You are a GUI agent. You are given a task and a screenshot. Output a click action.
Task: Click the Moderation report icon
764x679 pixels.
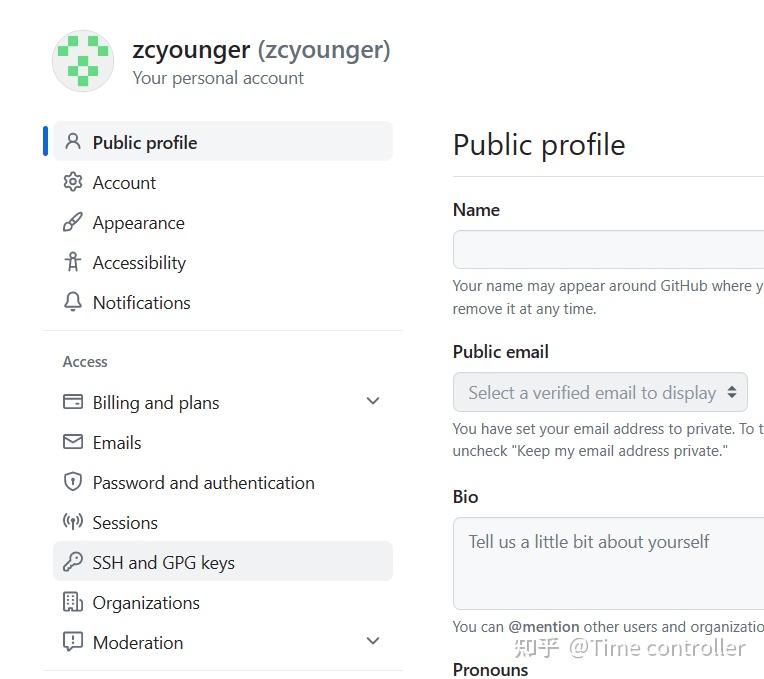[x=72, y=642]
